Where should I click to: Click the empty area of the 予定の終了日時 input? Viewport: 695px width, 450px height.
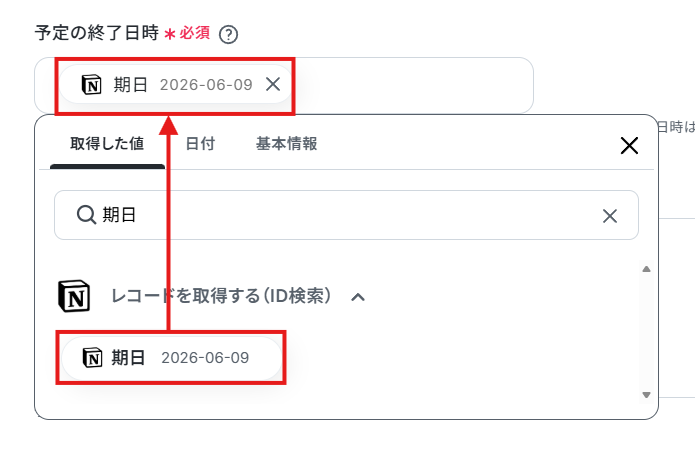coord(412,85)
